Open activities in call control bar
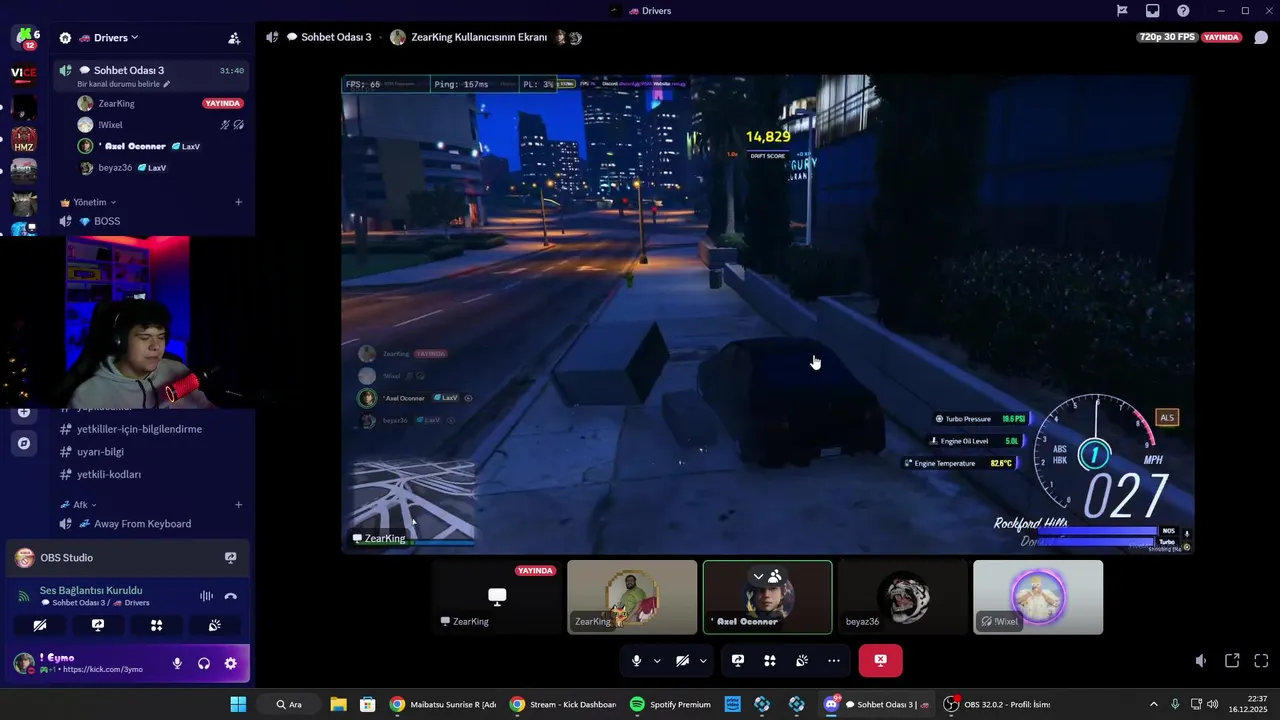This screenshot has width=1280, height=720. coord(770,661)
